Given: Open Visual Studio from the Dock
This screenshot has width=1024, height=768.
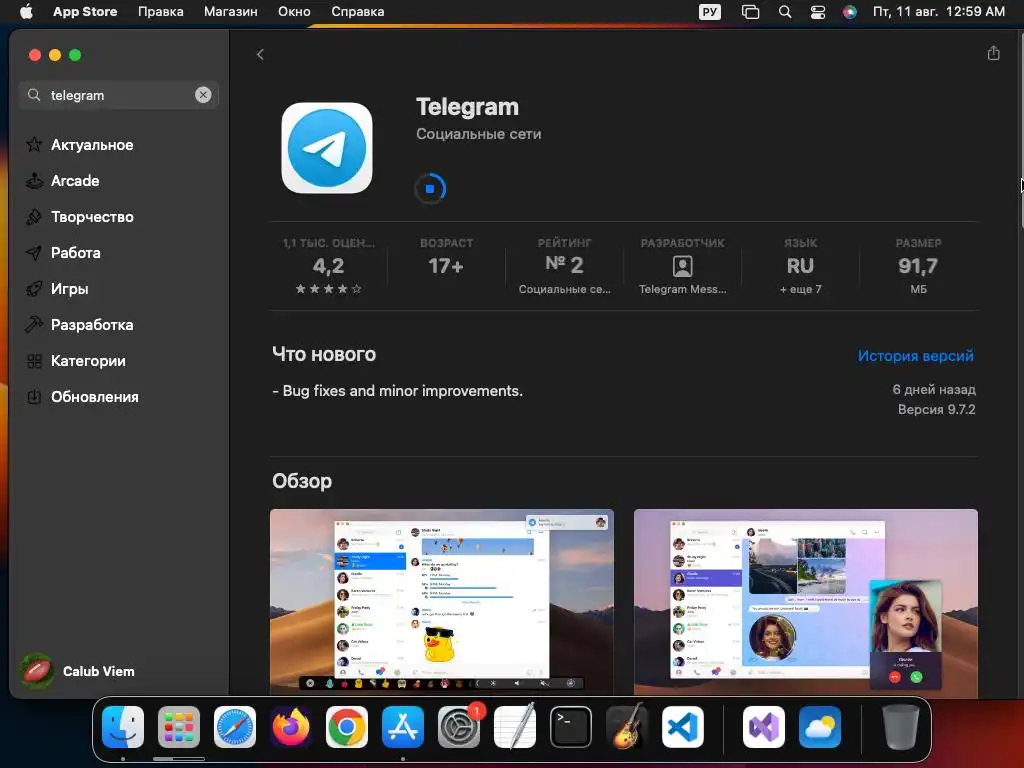Looking at the screenshot, I should pos(764,726).
